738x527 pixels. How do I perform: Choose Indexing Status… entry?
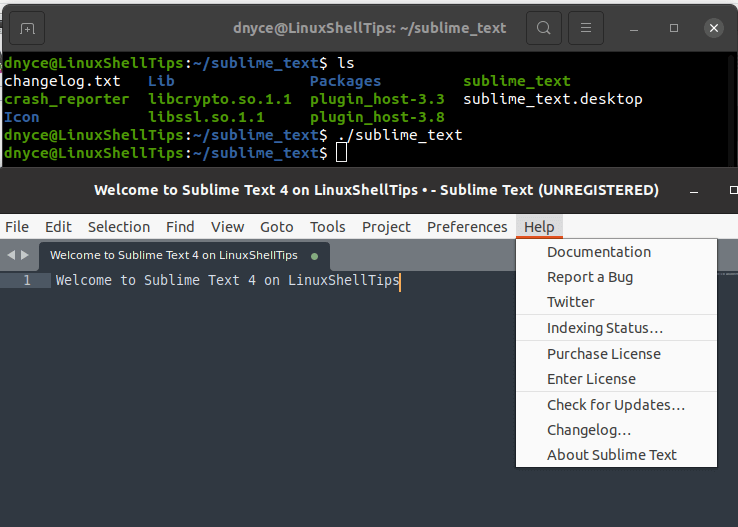coord(617,328)
